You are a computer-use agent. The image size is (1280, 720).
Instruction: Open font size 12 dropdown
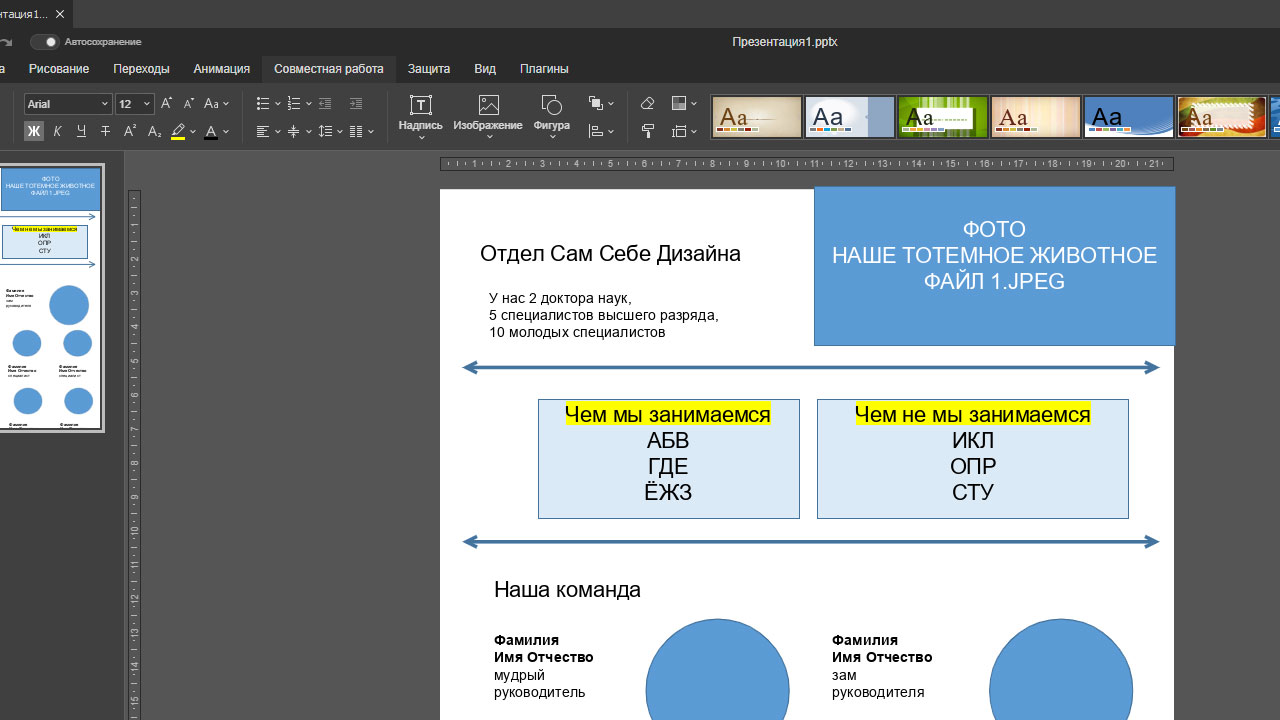[134, 104]
